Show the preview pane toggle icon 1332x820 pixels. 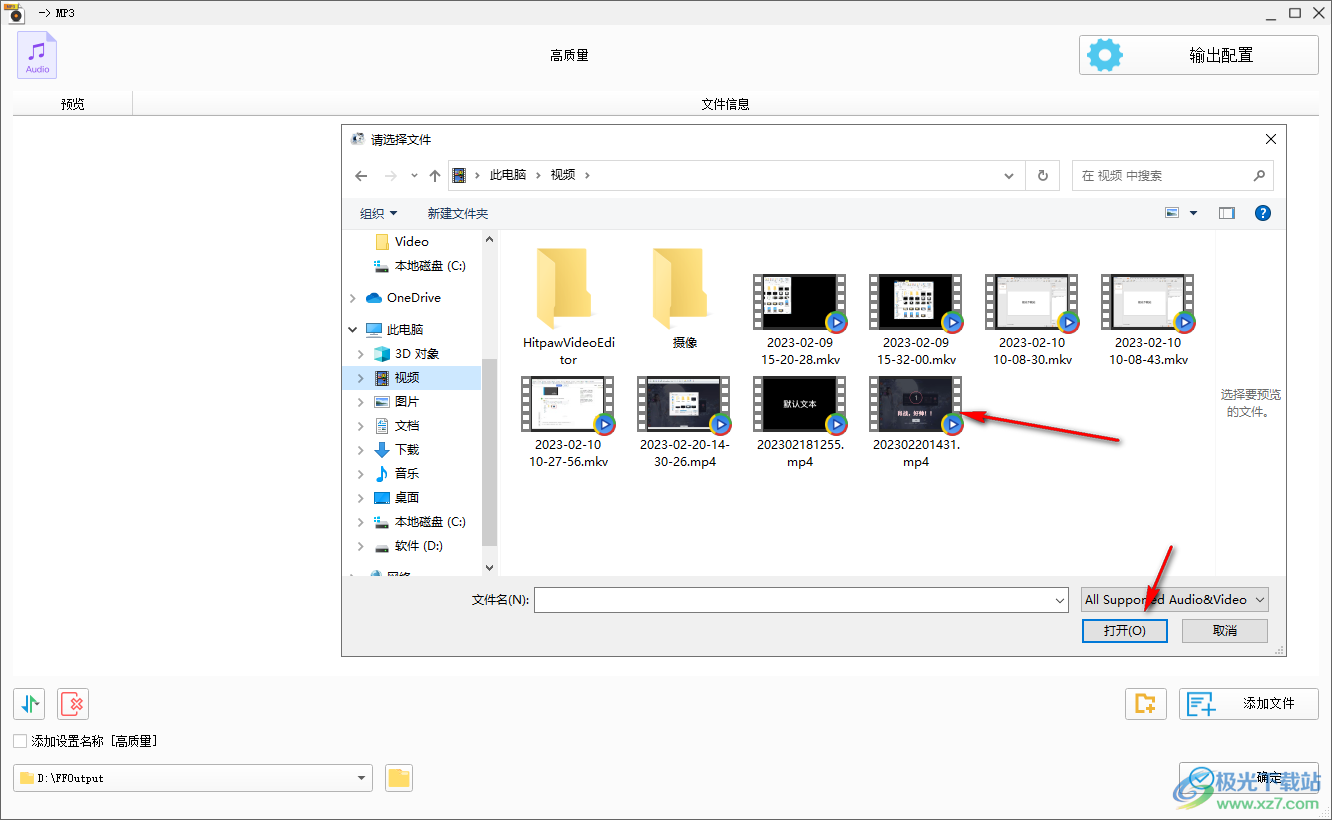pos(1227,213)
